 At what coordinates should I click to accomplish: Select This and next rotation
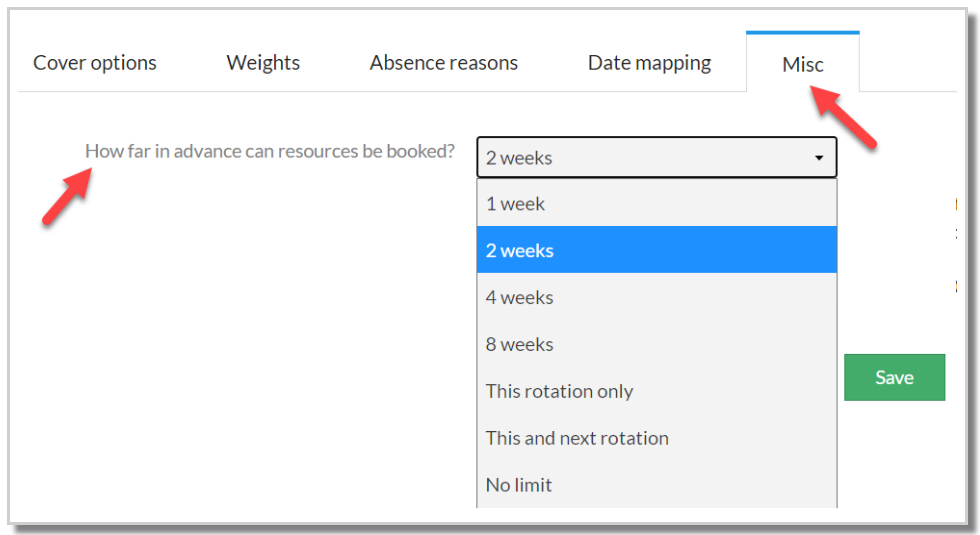pyautogui.click(x=656, y=438)
